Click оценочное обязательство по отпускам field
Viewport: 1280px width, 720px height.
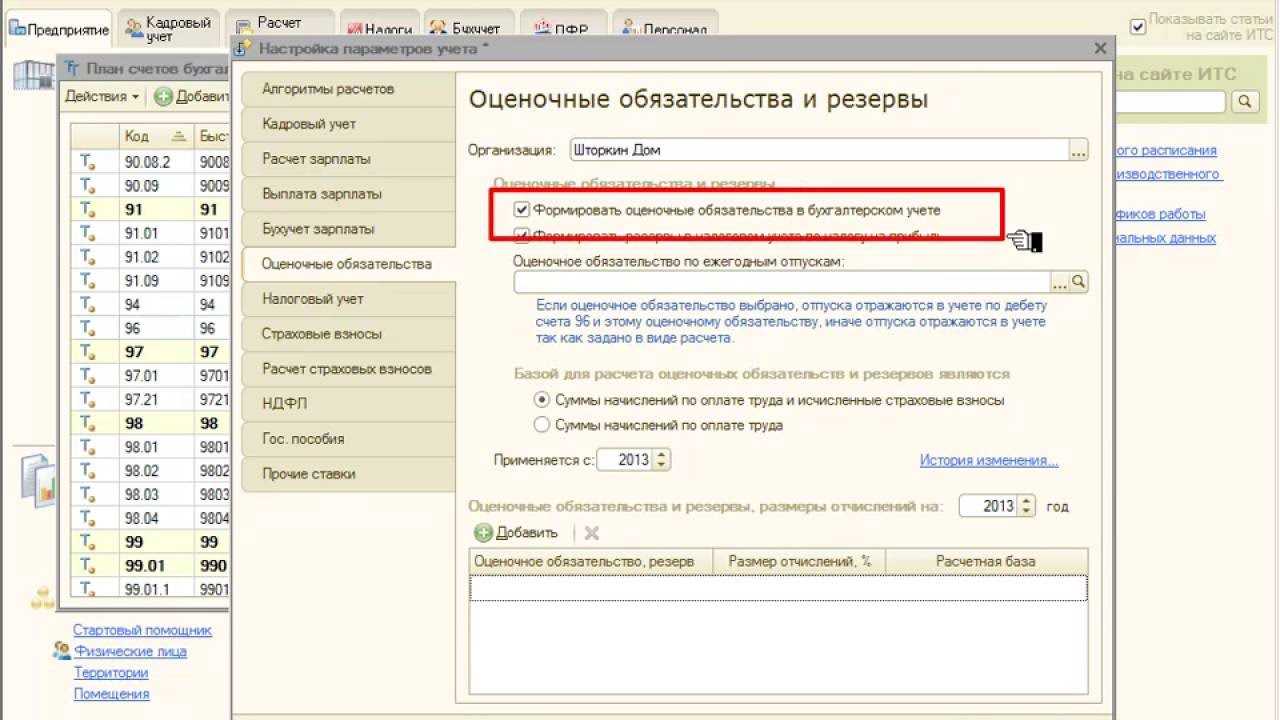(x=782, y=282)
